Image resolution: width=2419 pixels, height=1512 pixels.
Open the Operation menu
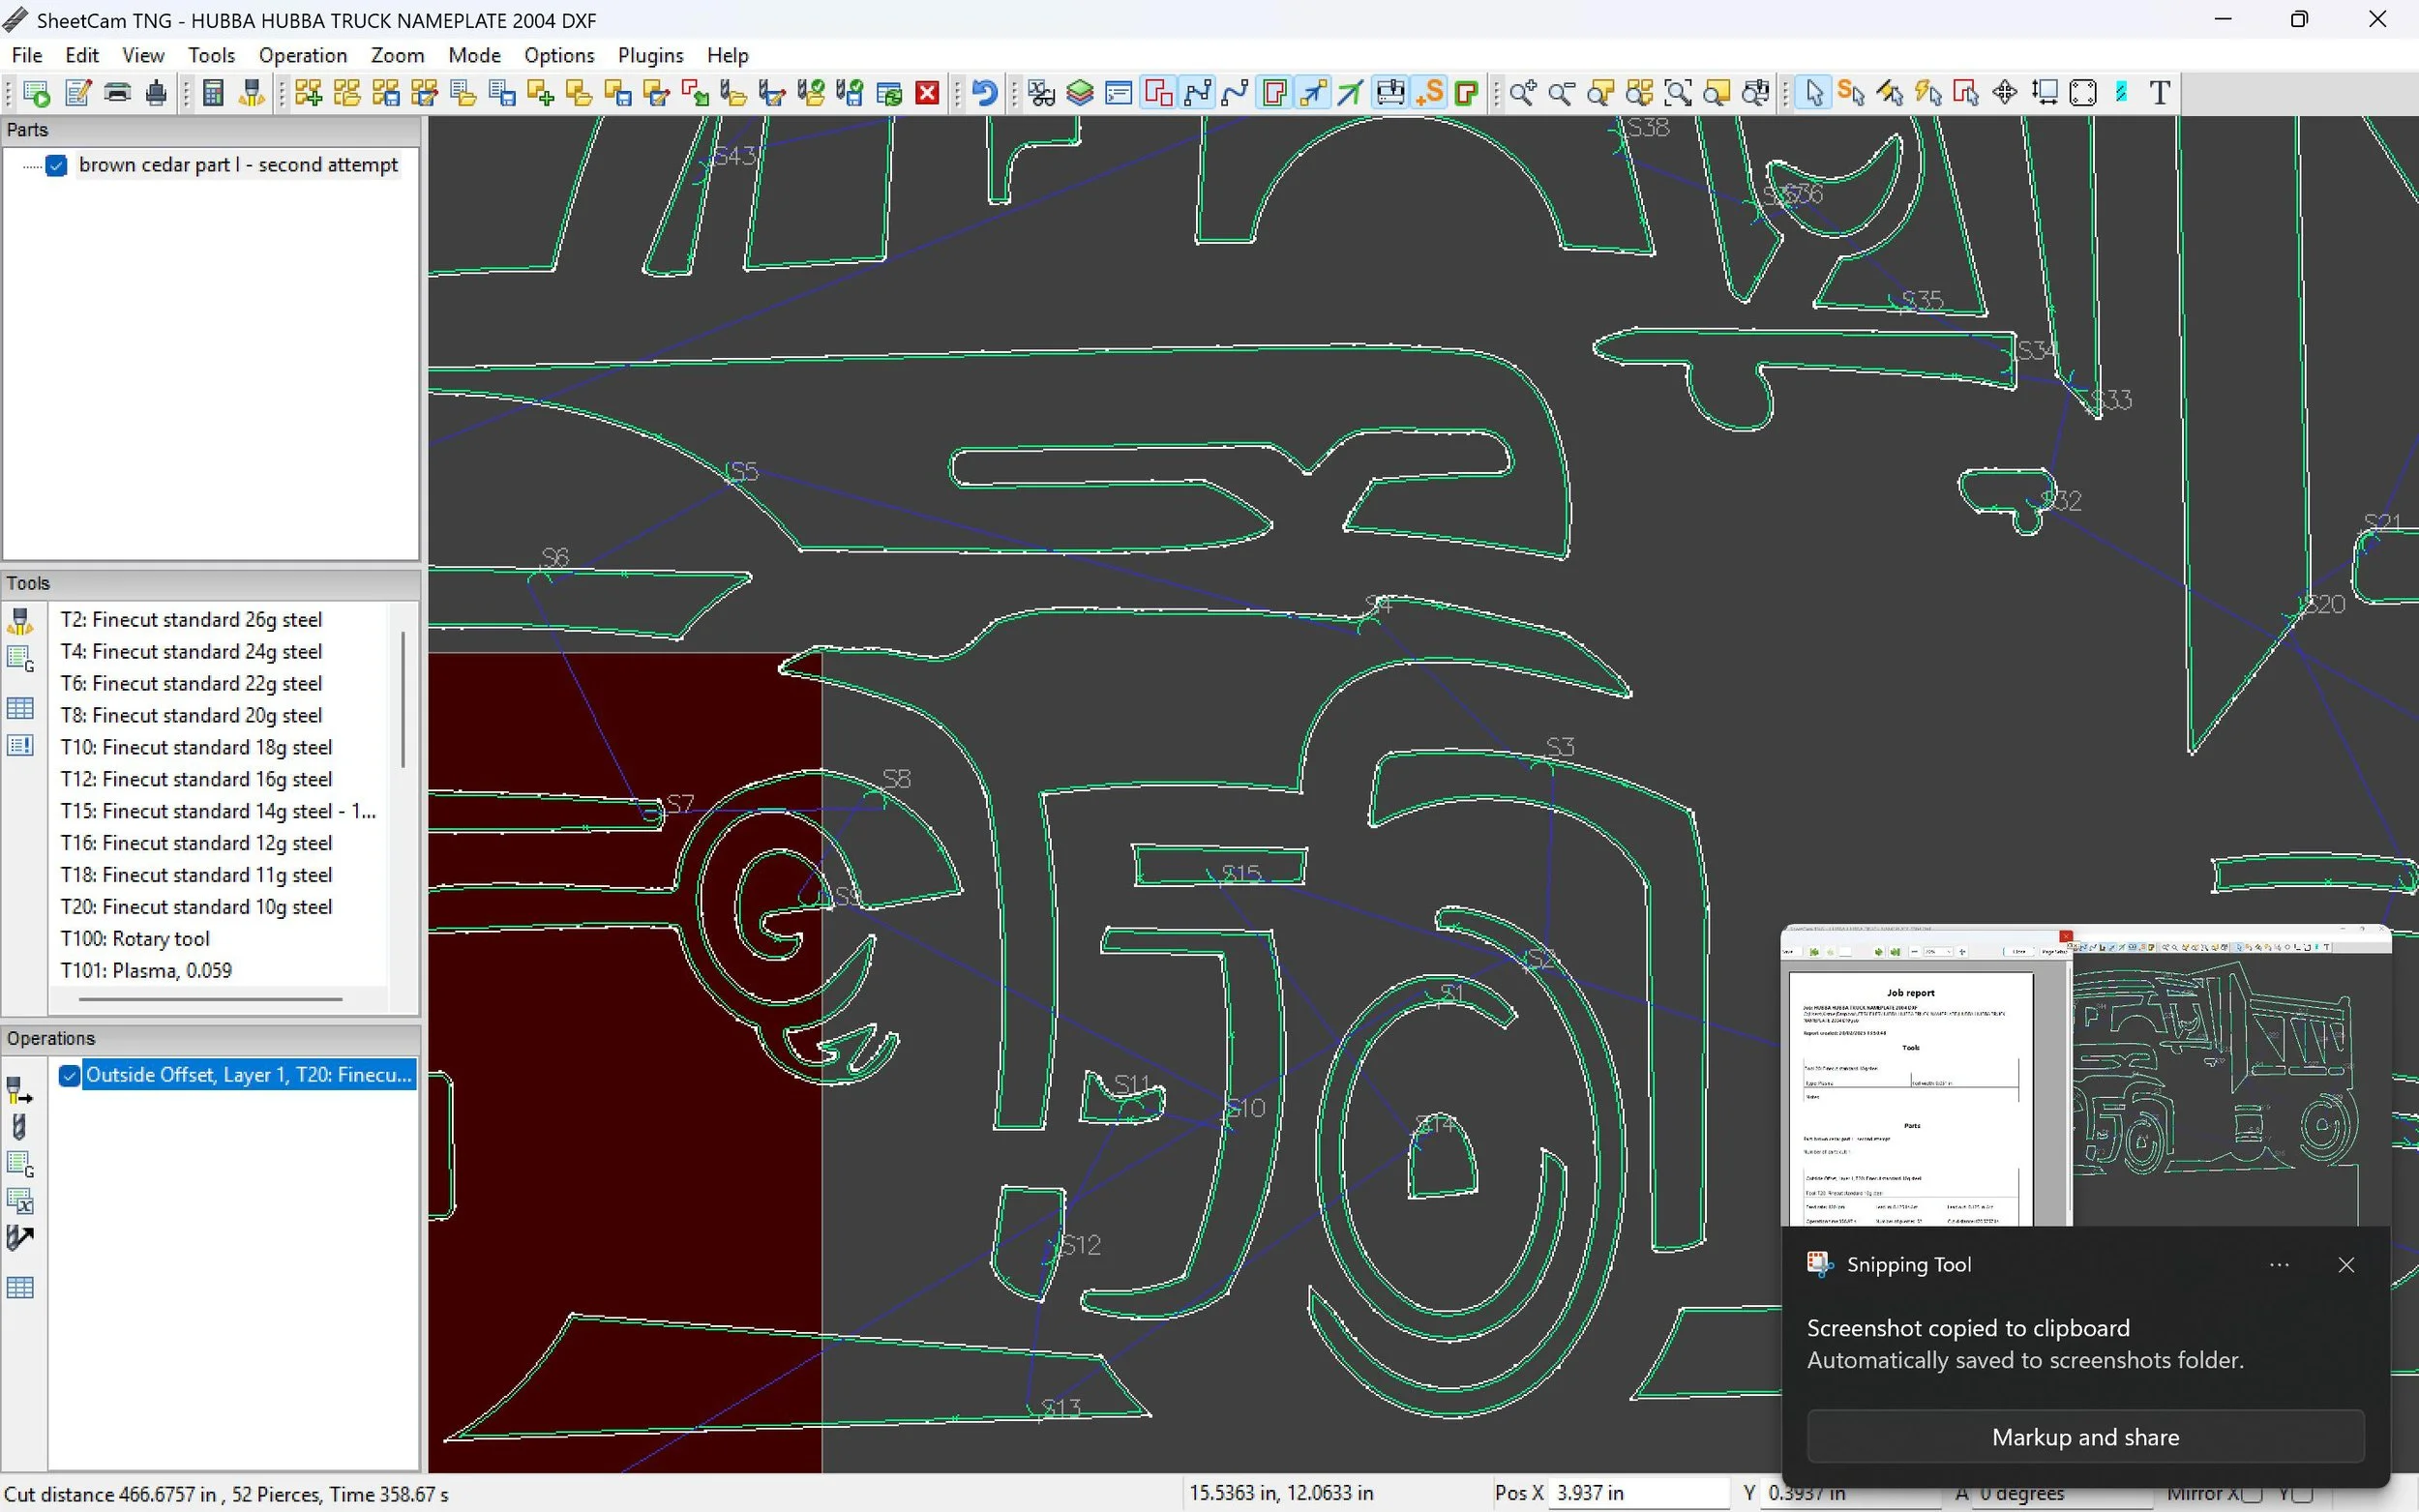click(x=302, y=56)
